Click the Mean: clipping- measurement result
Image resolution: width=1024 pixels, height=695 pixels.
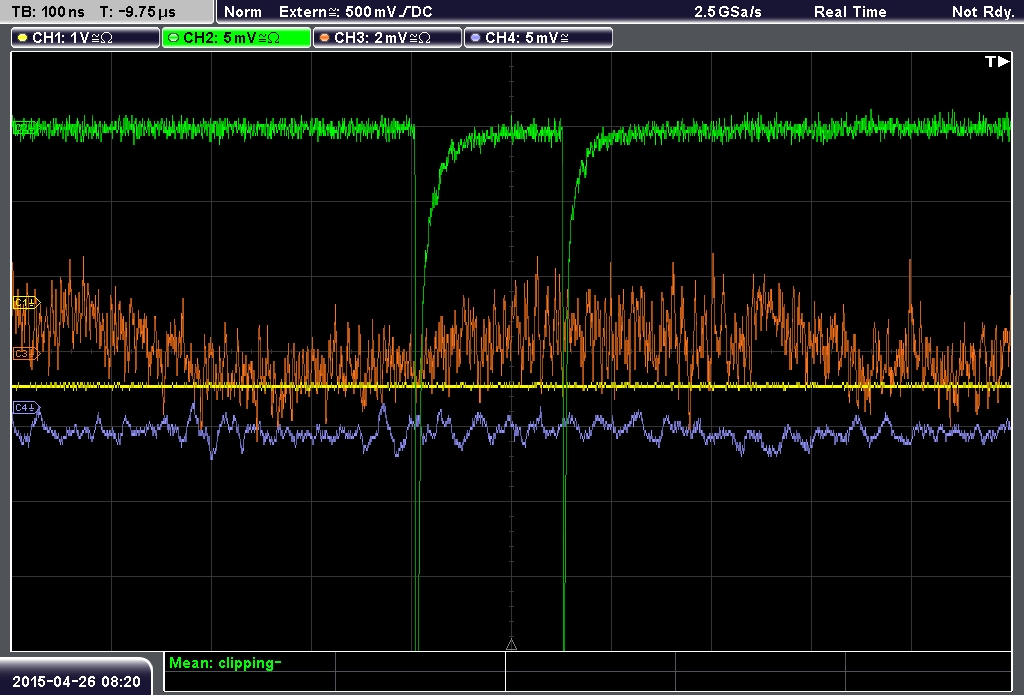[x=225, y=663]
